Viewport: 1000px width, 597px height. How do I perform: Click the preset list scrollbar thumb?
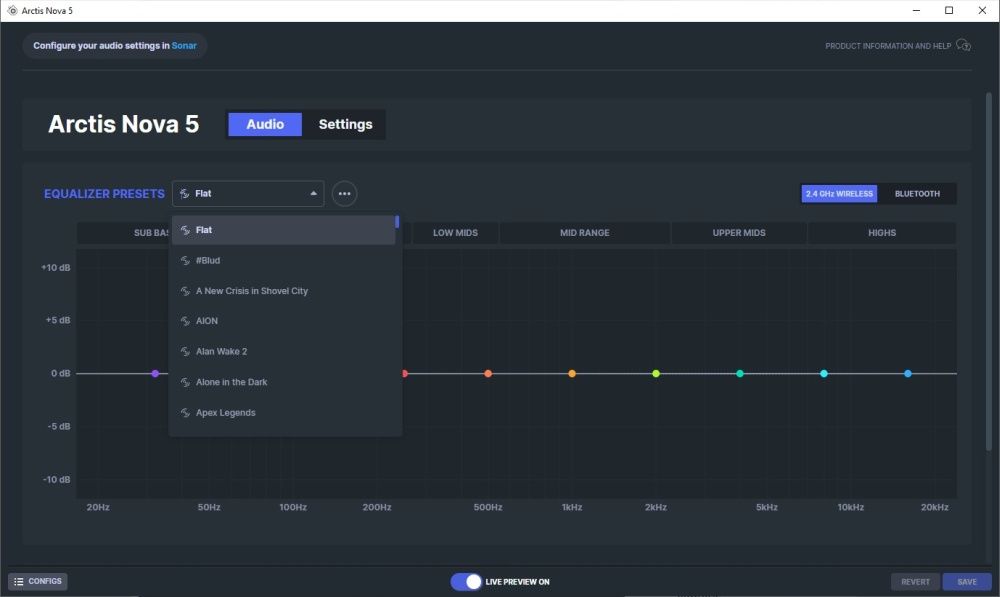[397, 221]
